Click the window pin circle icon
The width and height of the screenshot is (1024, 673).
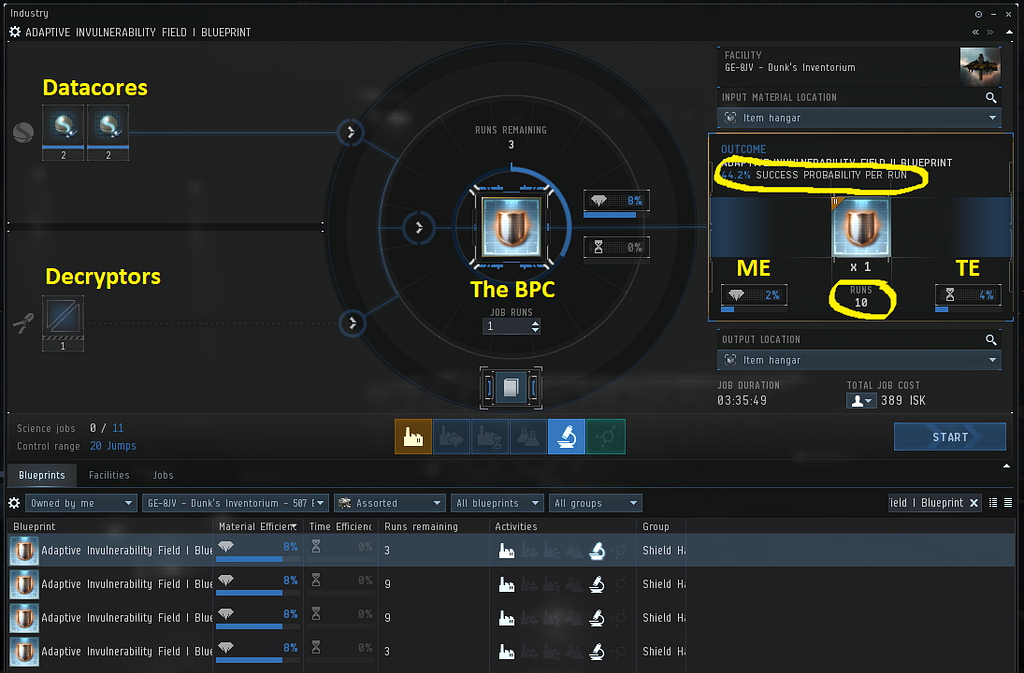point(978,14)
